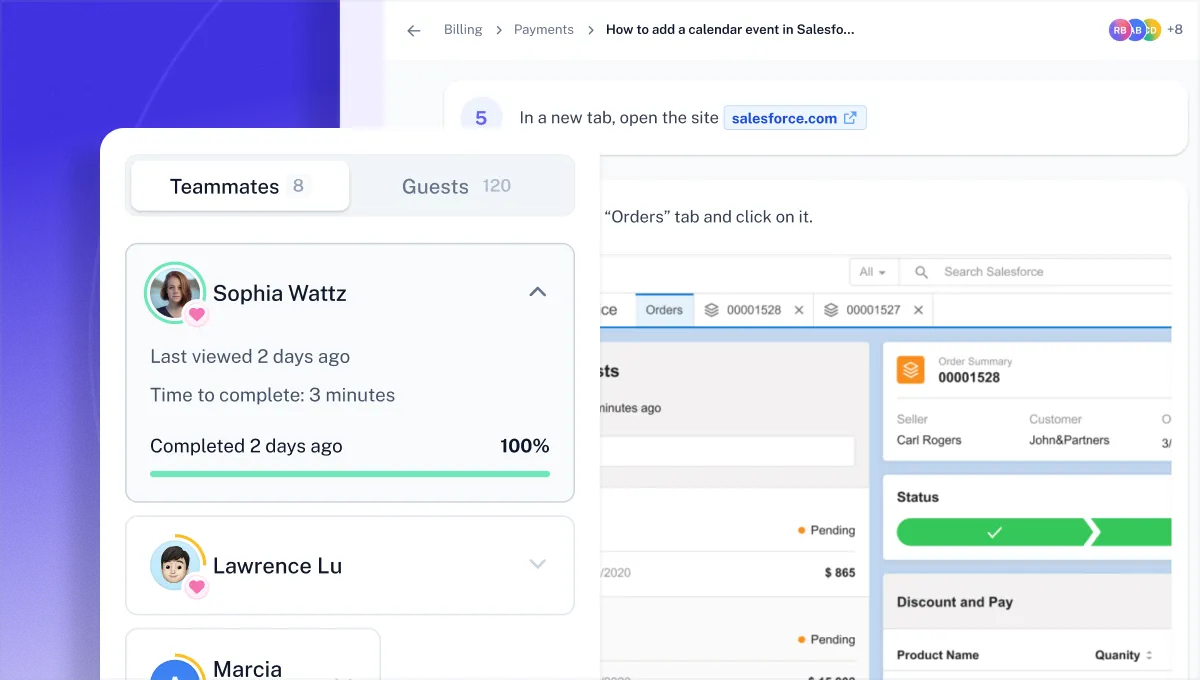Viewport: 1200px width, 680px height.
Task: Click the back arrow in the breadcrumb bar
Action: (413, 30)
